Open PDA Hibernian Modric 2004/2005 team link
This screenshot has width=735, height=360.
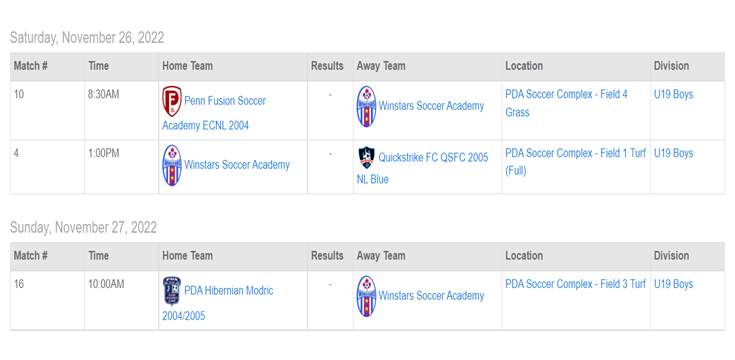218,303
